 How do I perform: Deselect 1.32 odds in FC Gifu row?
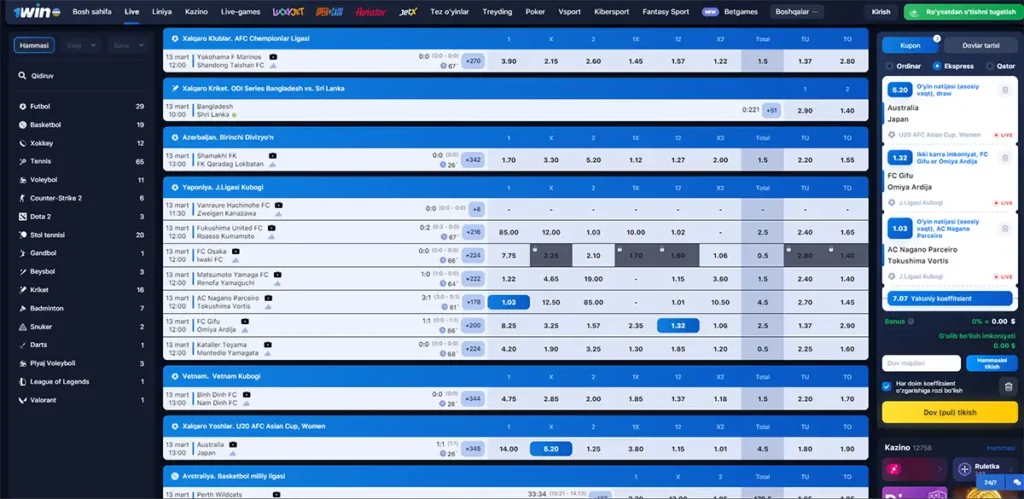(678, 325)
